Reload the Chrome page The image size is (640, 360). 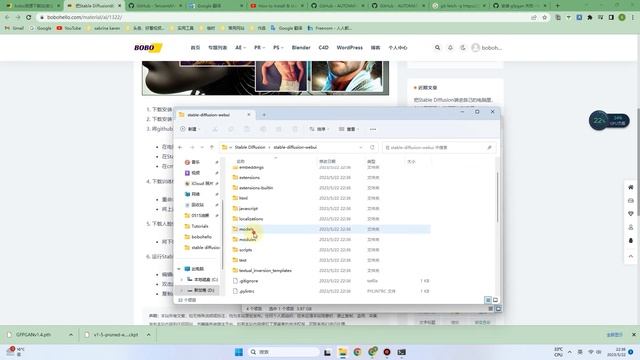click(29, 17)
